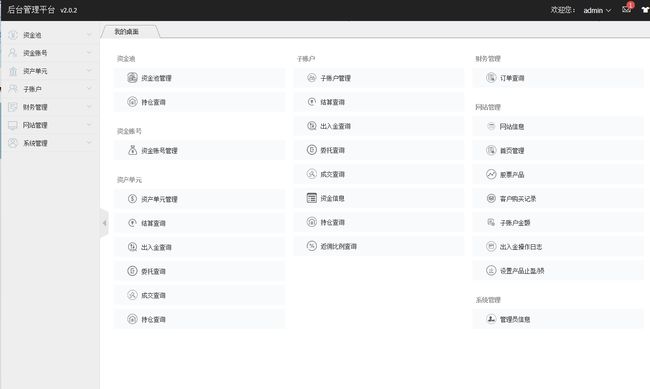
Task: Open 持仓查询 link in 子账户 section
Action: coord(332,222)
